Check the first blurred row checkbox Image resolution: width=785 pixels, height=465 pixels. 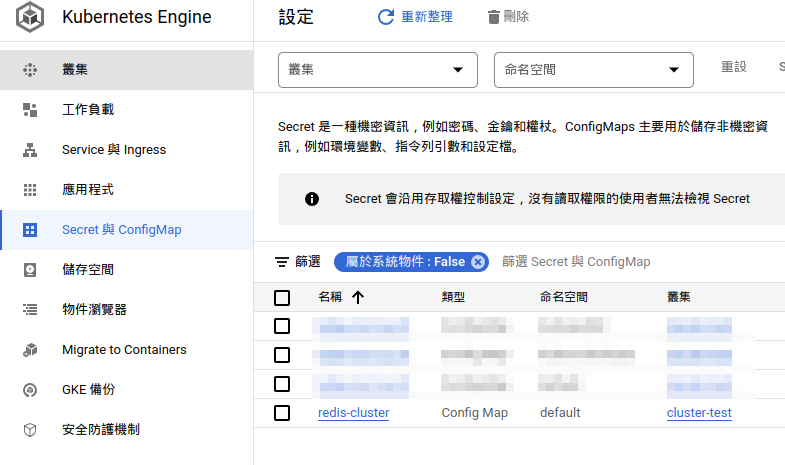click(x=282, y=326)
